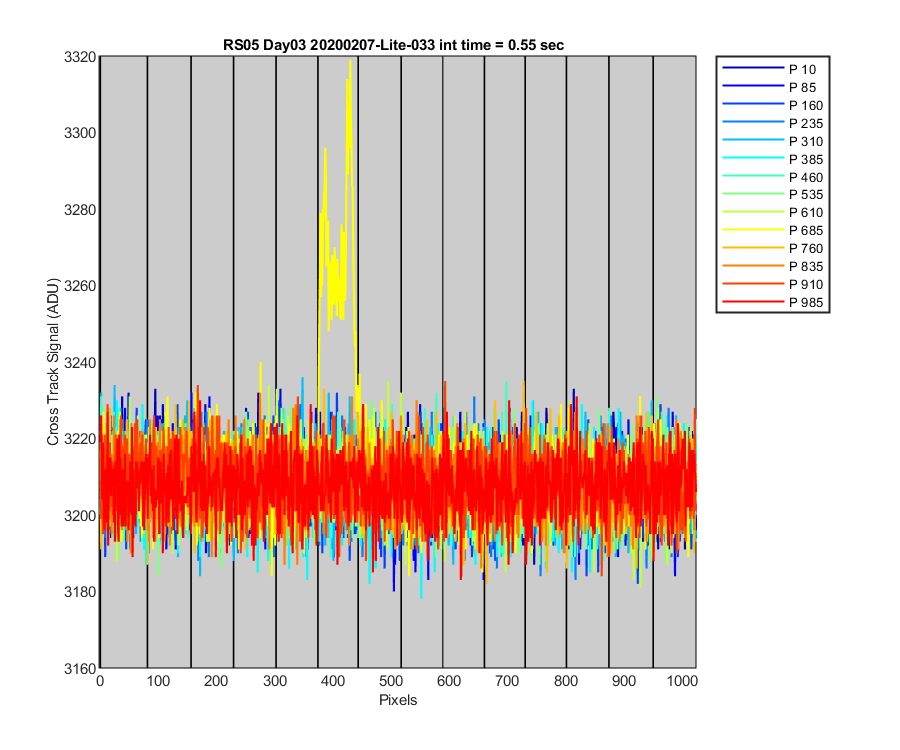
Task: Select the P 160 legend entry
Action: [x=773, y=106]
